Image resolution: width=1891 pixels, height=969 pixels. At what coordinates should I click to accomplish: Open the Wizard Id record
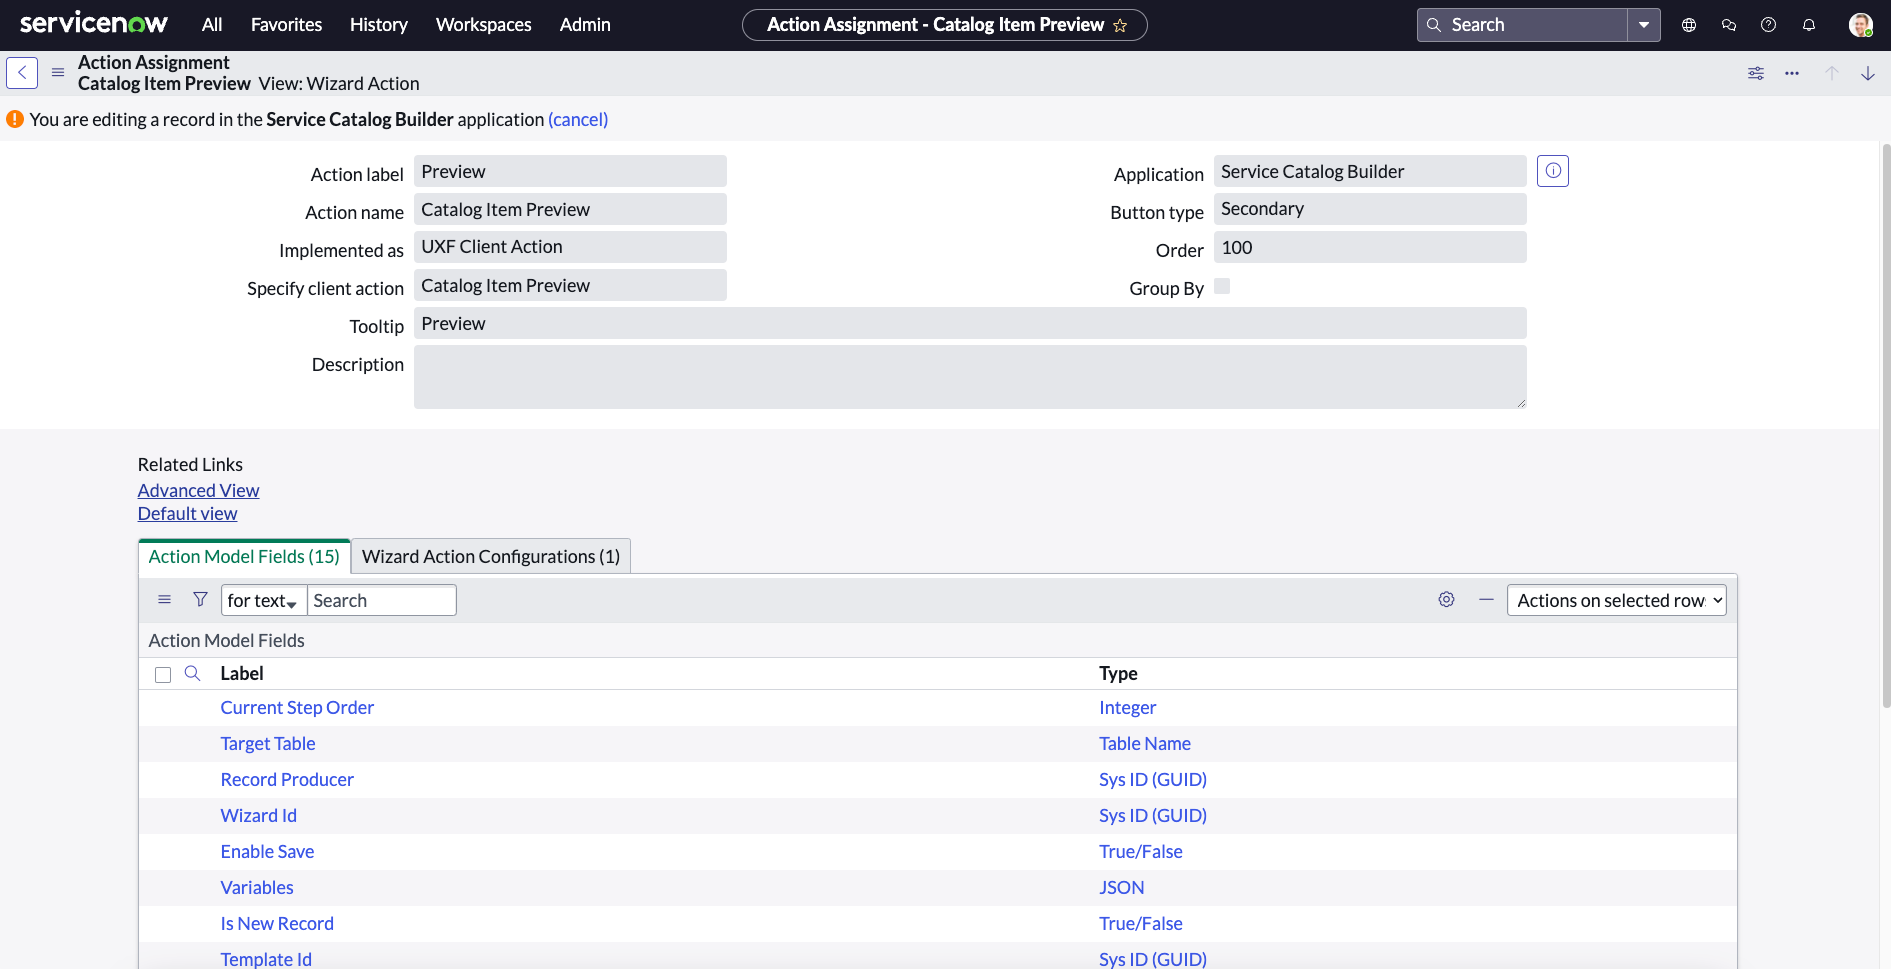click(258, 816)
